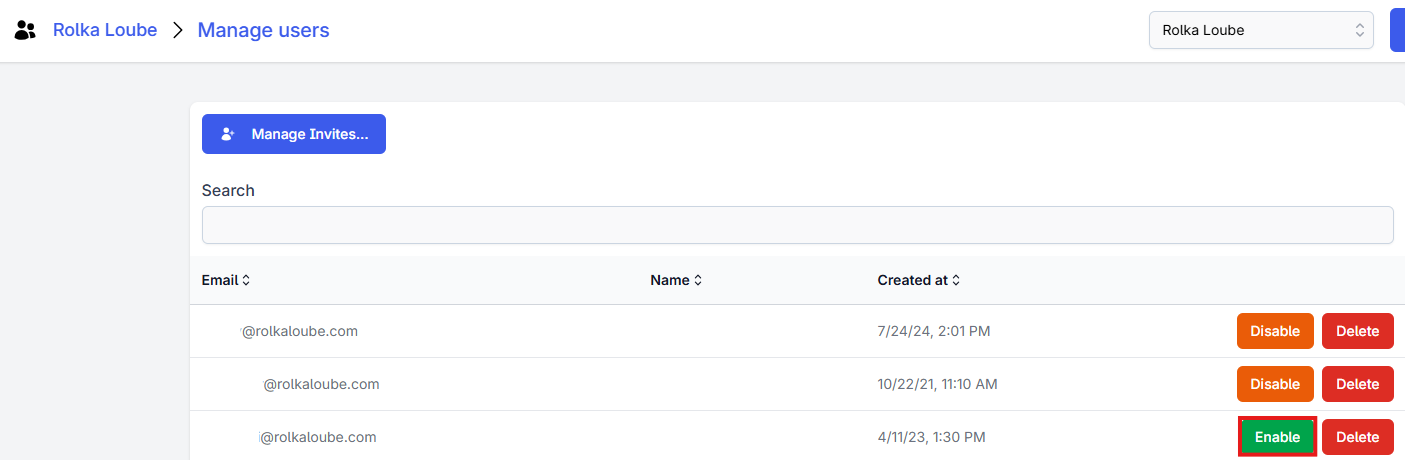Viewport: 1405px width, 460px height.
Task: Click the 4/11/23, 1:30 PM timestamp
Action: click(931, 437)
